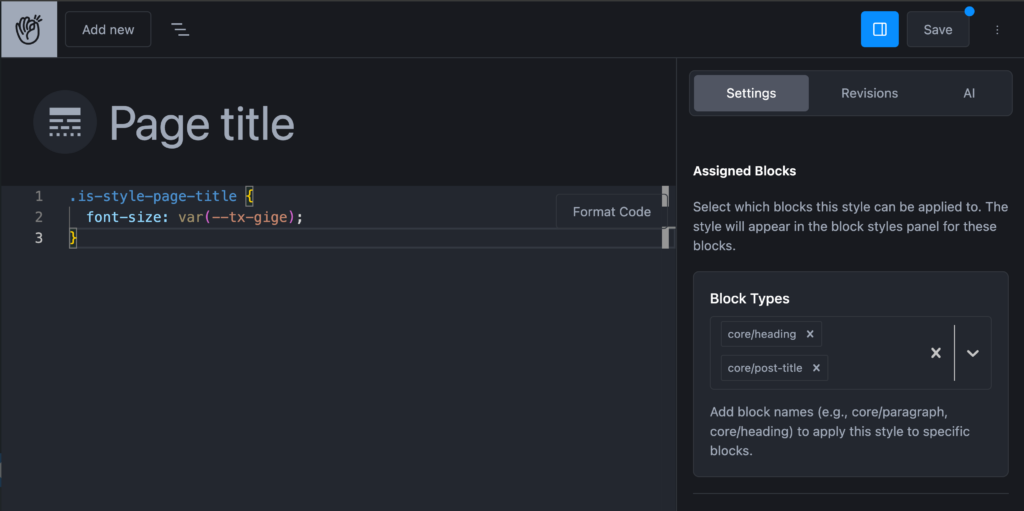Click line number 3 in the editor gutter
Image resolution: width=1024 pixels, height=511 pixels.
(x=39, y=238)
